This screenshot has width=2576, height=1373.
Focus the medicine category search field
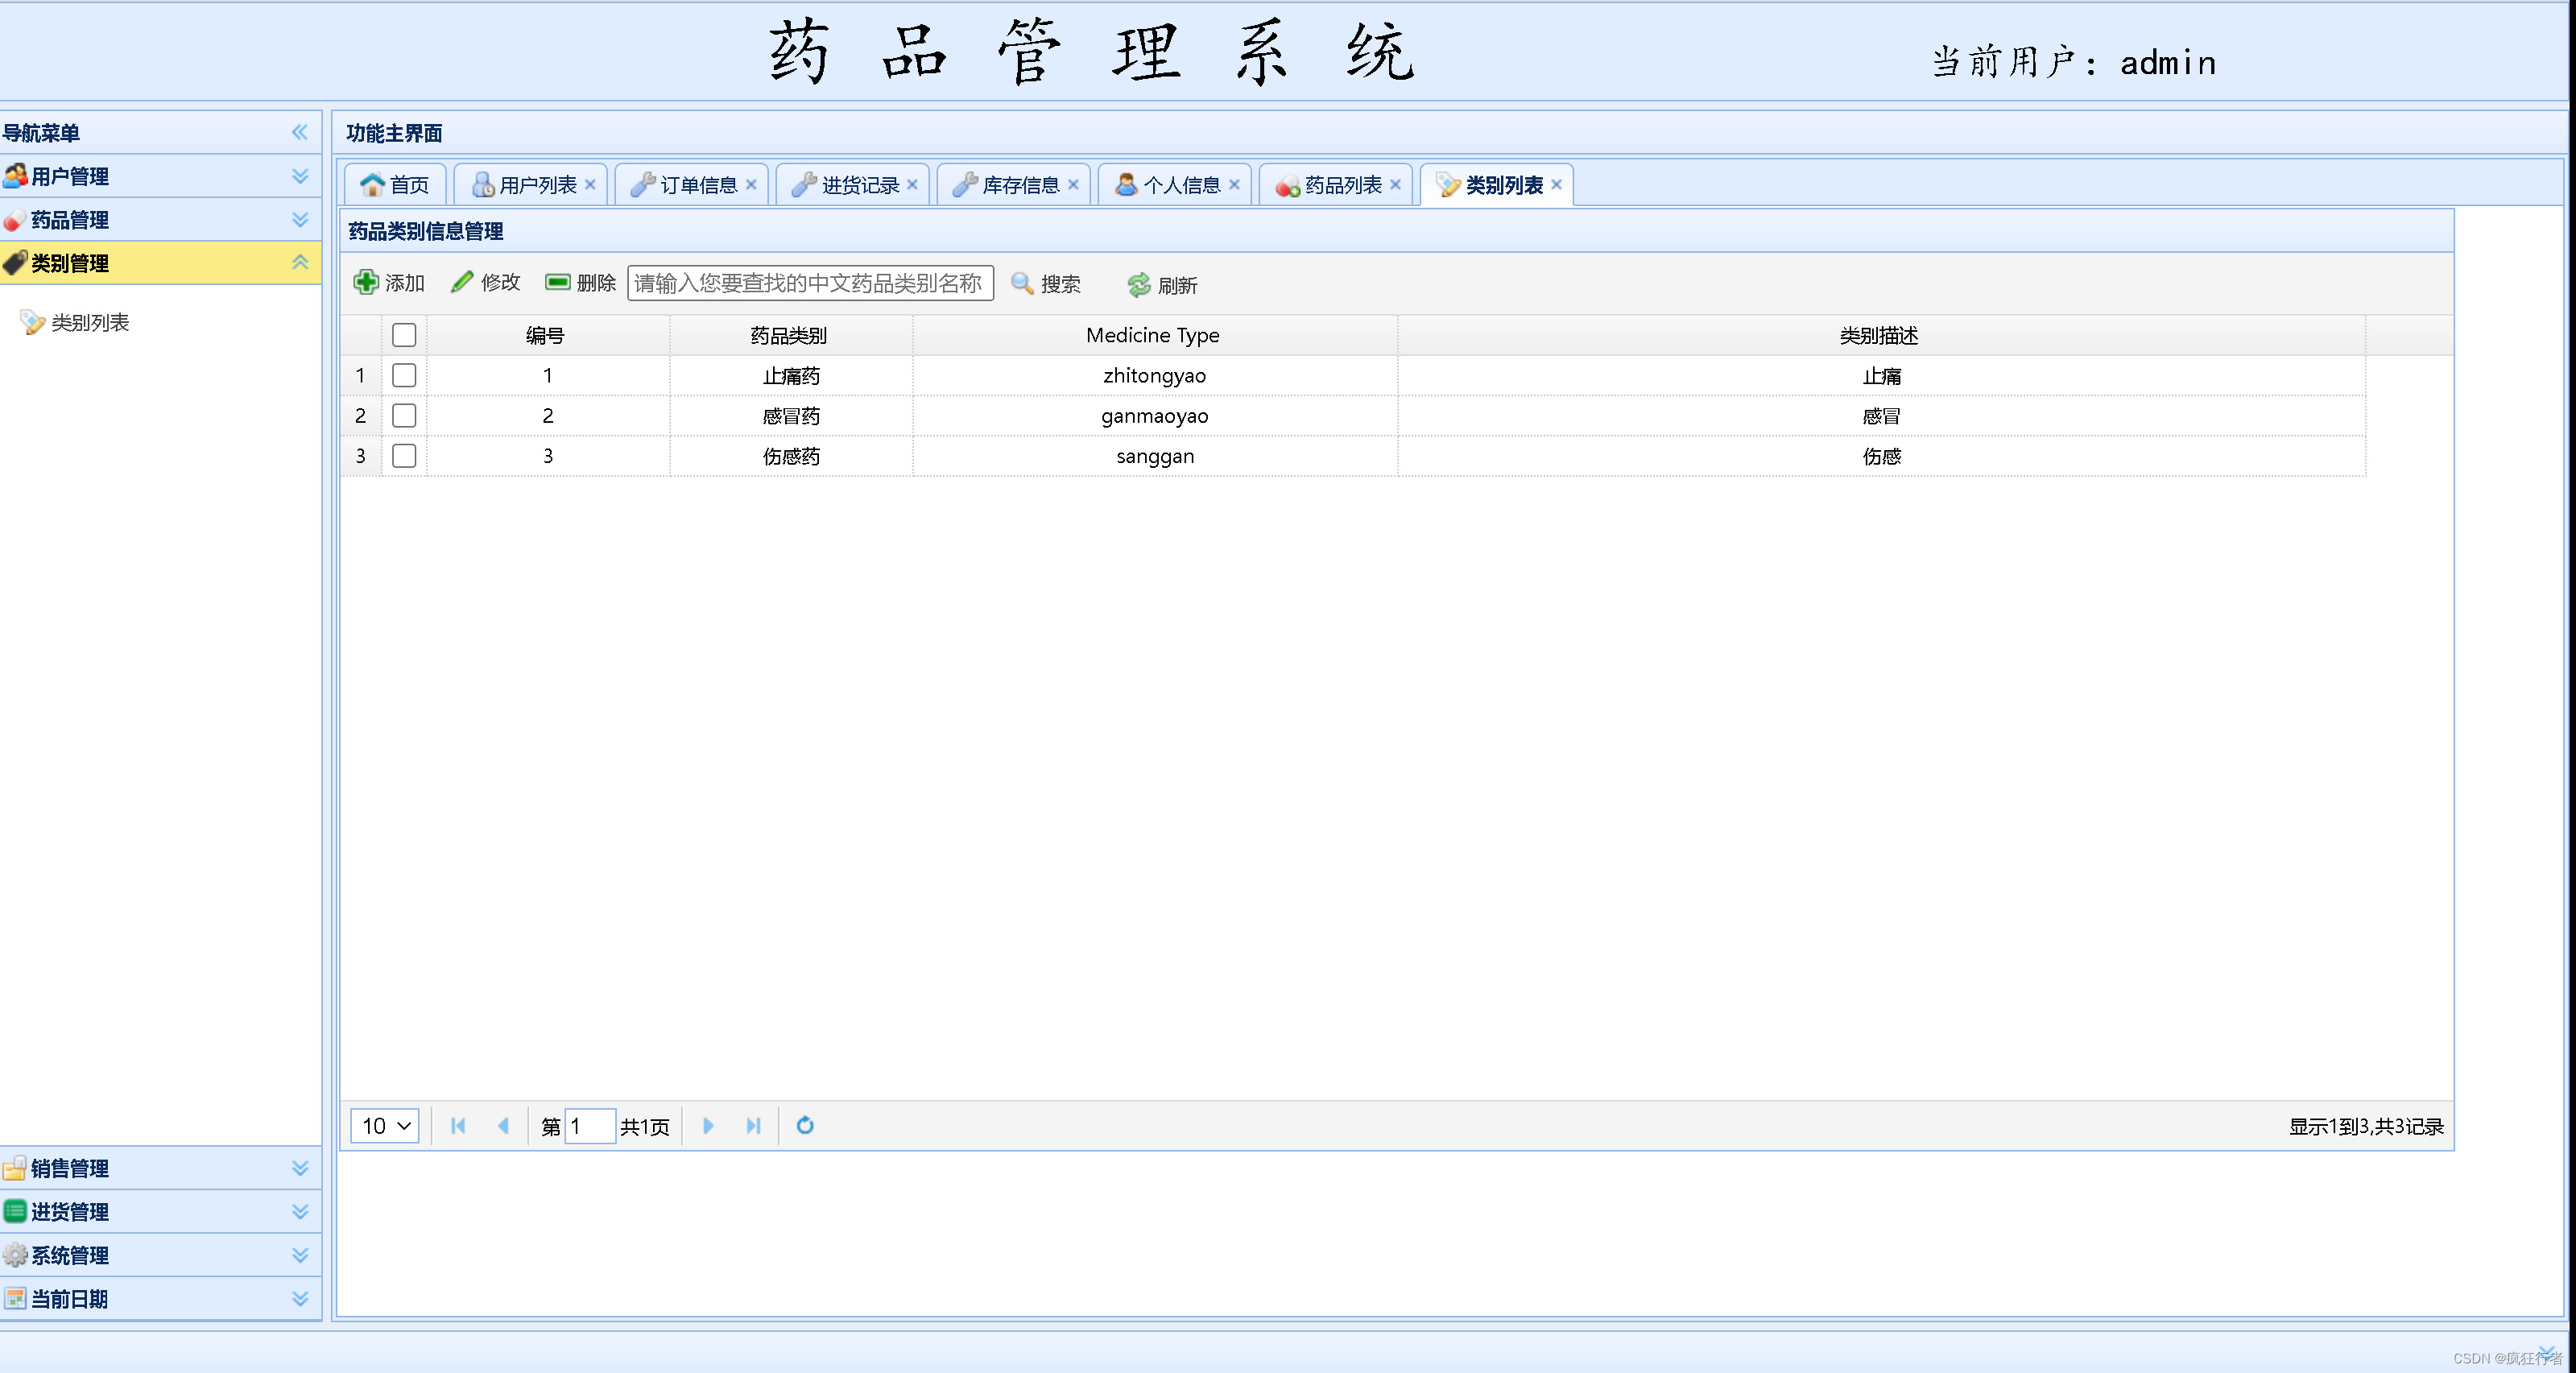[x=809, y=283]
